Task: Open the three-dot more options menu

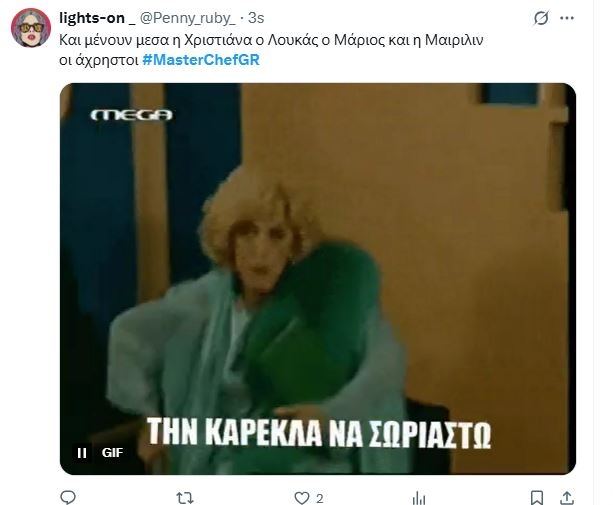Action: pyautogui.click(x=567, y=18)
